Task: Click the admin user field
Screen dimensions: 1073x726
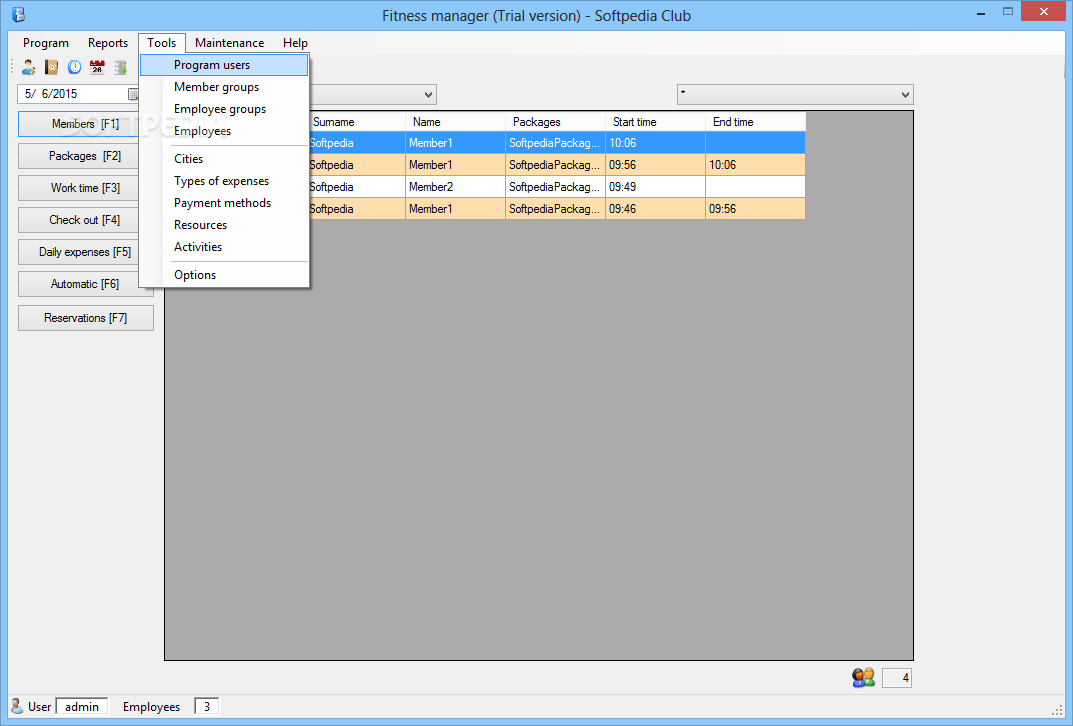Action: 81,707
